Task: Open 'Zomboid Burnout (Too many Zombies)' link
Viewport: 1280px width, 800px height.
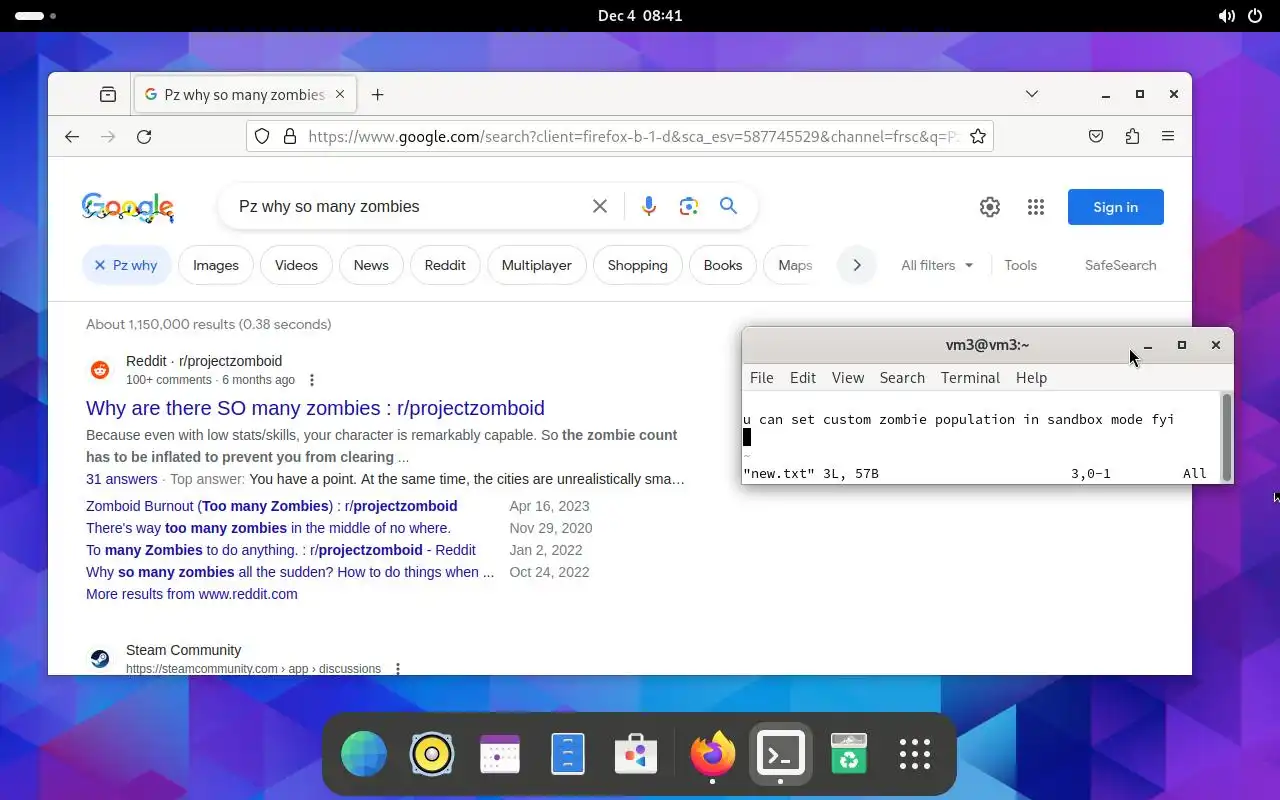Action: coord(272,506)
